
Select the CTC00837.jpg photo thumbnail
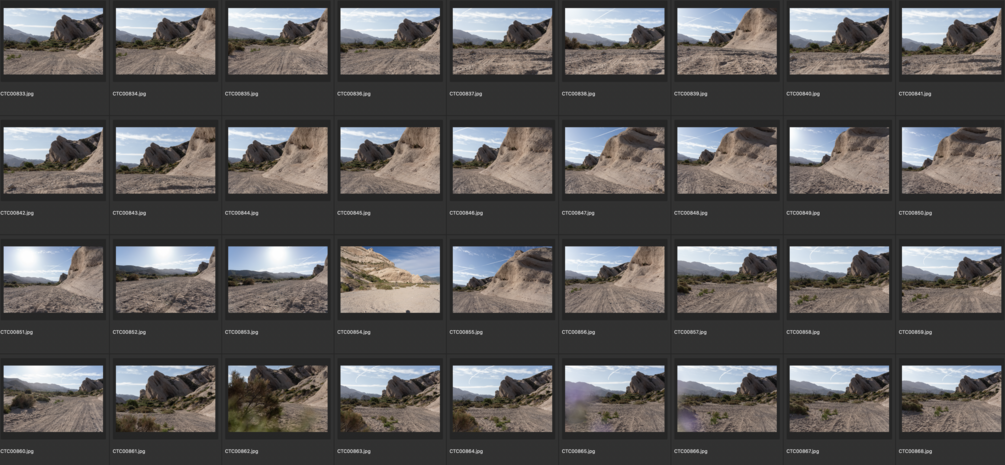tap(502, 41)
